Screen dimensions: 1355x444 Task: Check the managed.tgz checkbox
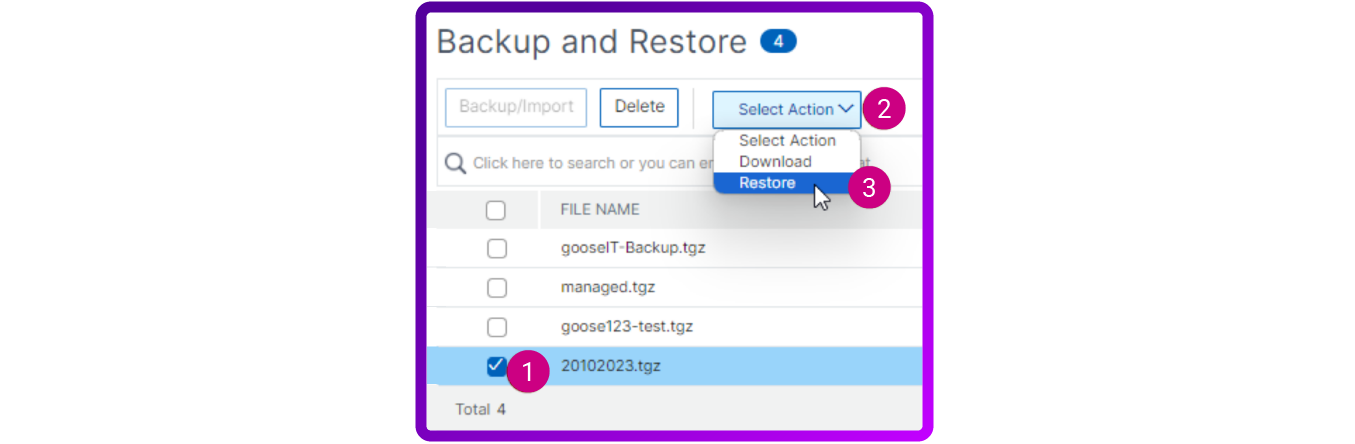coord(496,288)
